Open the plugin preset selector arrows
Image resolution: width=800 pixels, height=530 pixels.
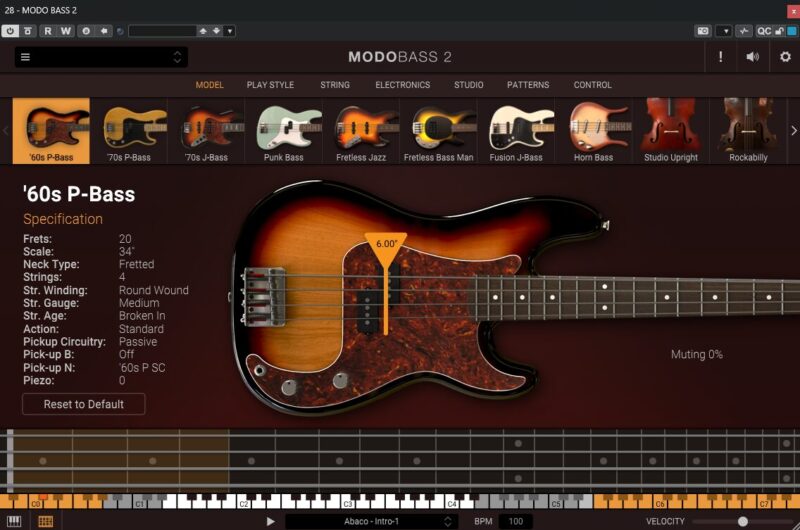pos(177,57)
